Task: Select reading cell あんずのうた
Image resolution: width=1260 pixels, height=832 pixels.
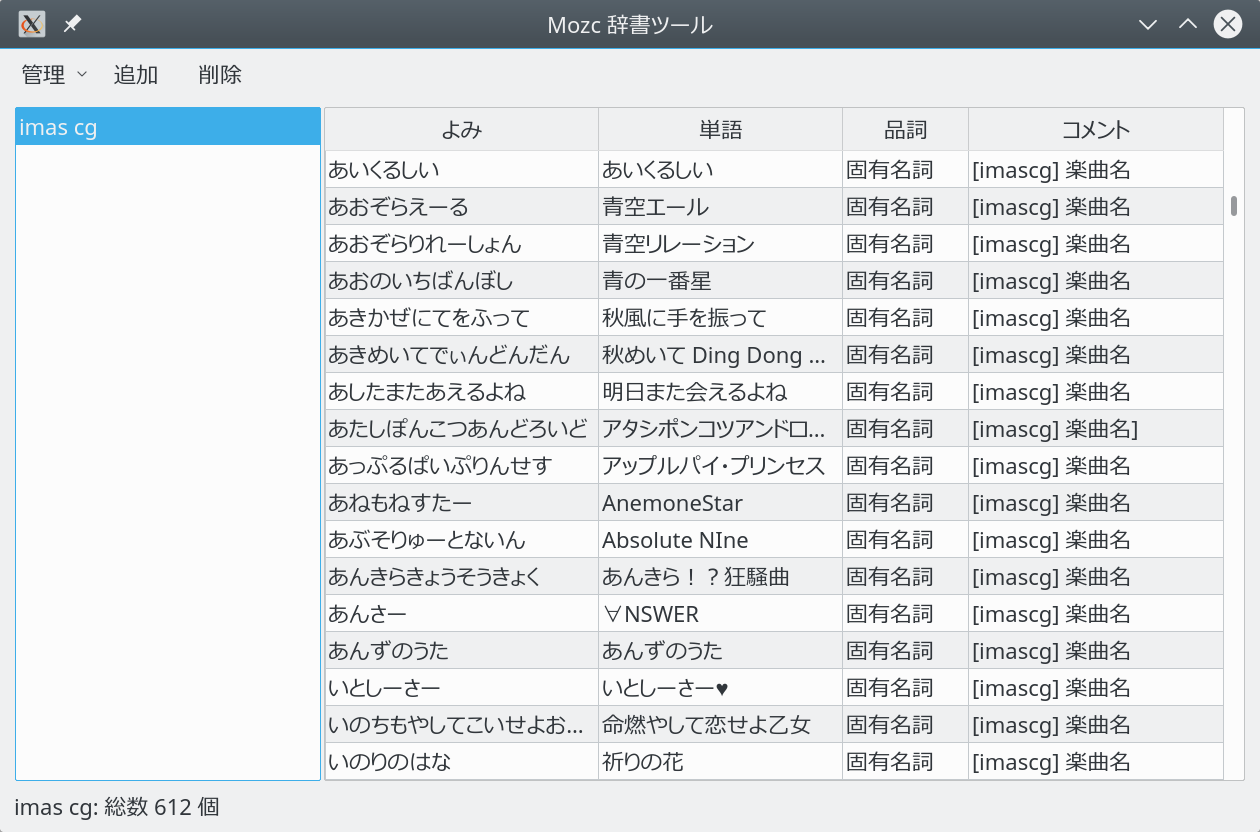Action: click(x=462, y=651)
